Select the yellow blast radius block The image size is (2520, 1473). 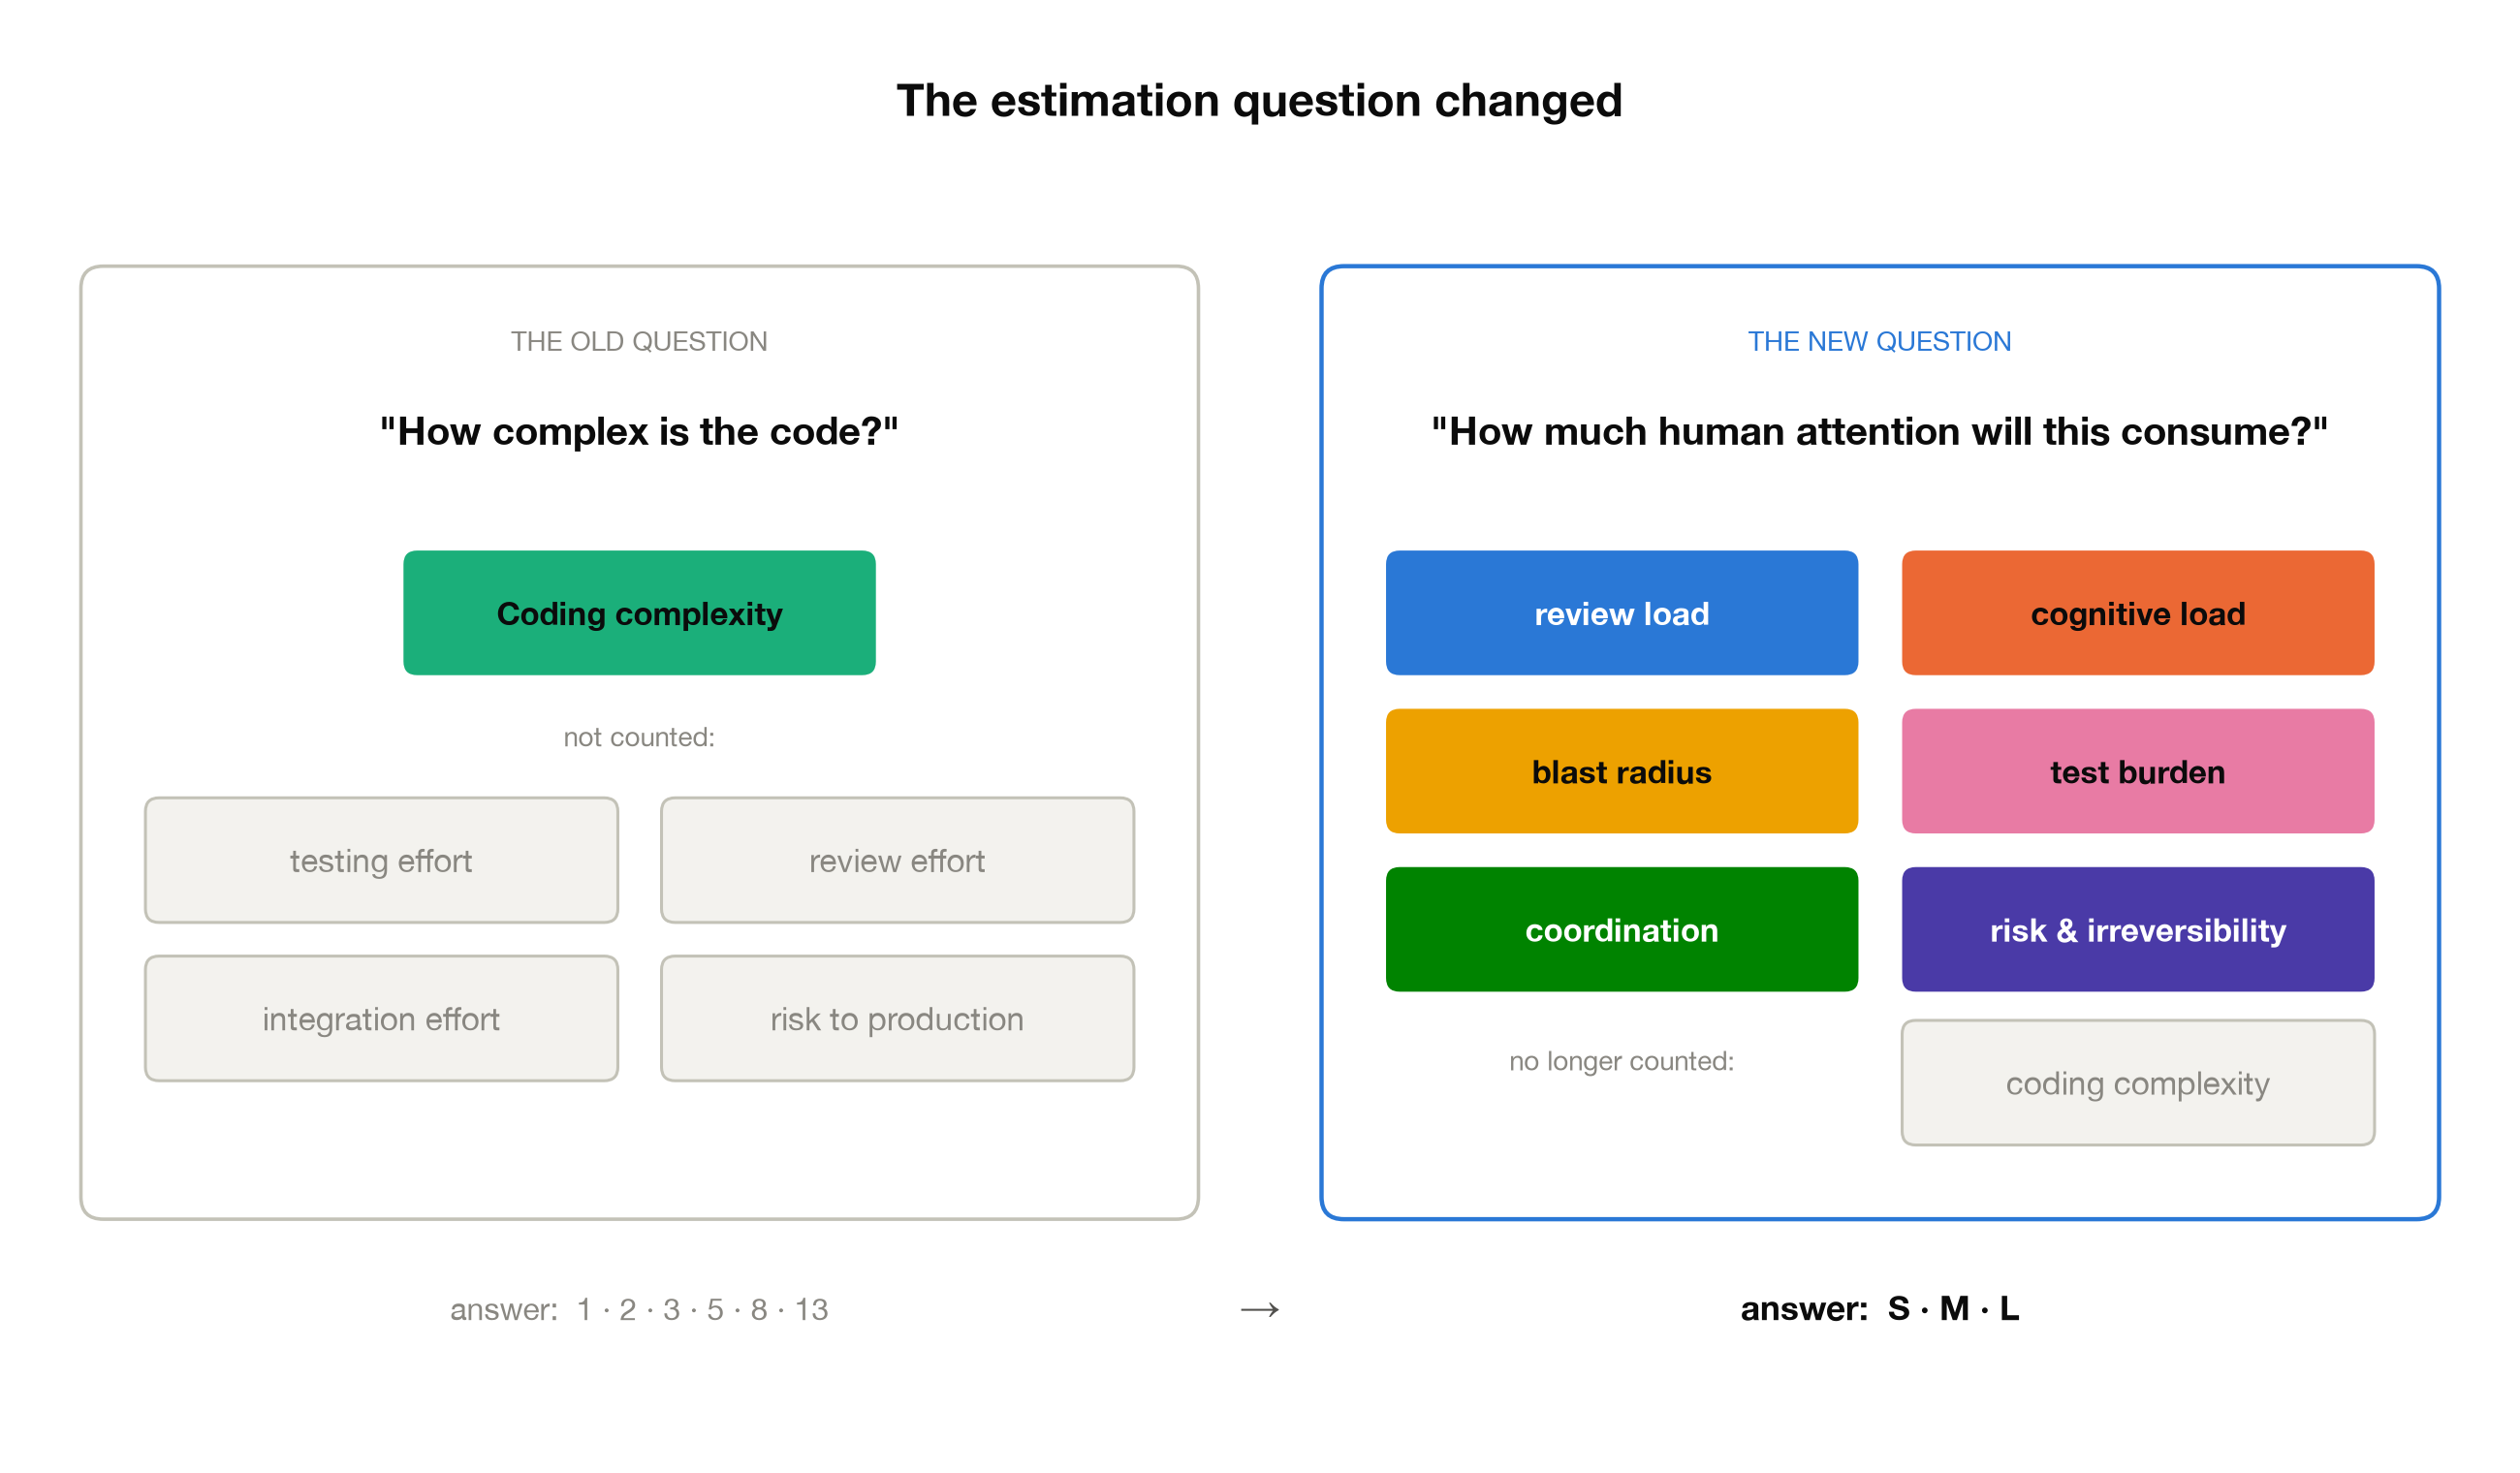(x=1621, y=771)
